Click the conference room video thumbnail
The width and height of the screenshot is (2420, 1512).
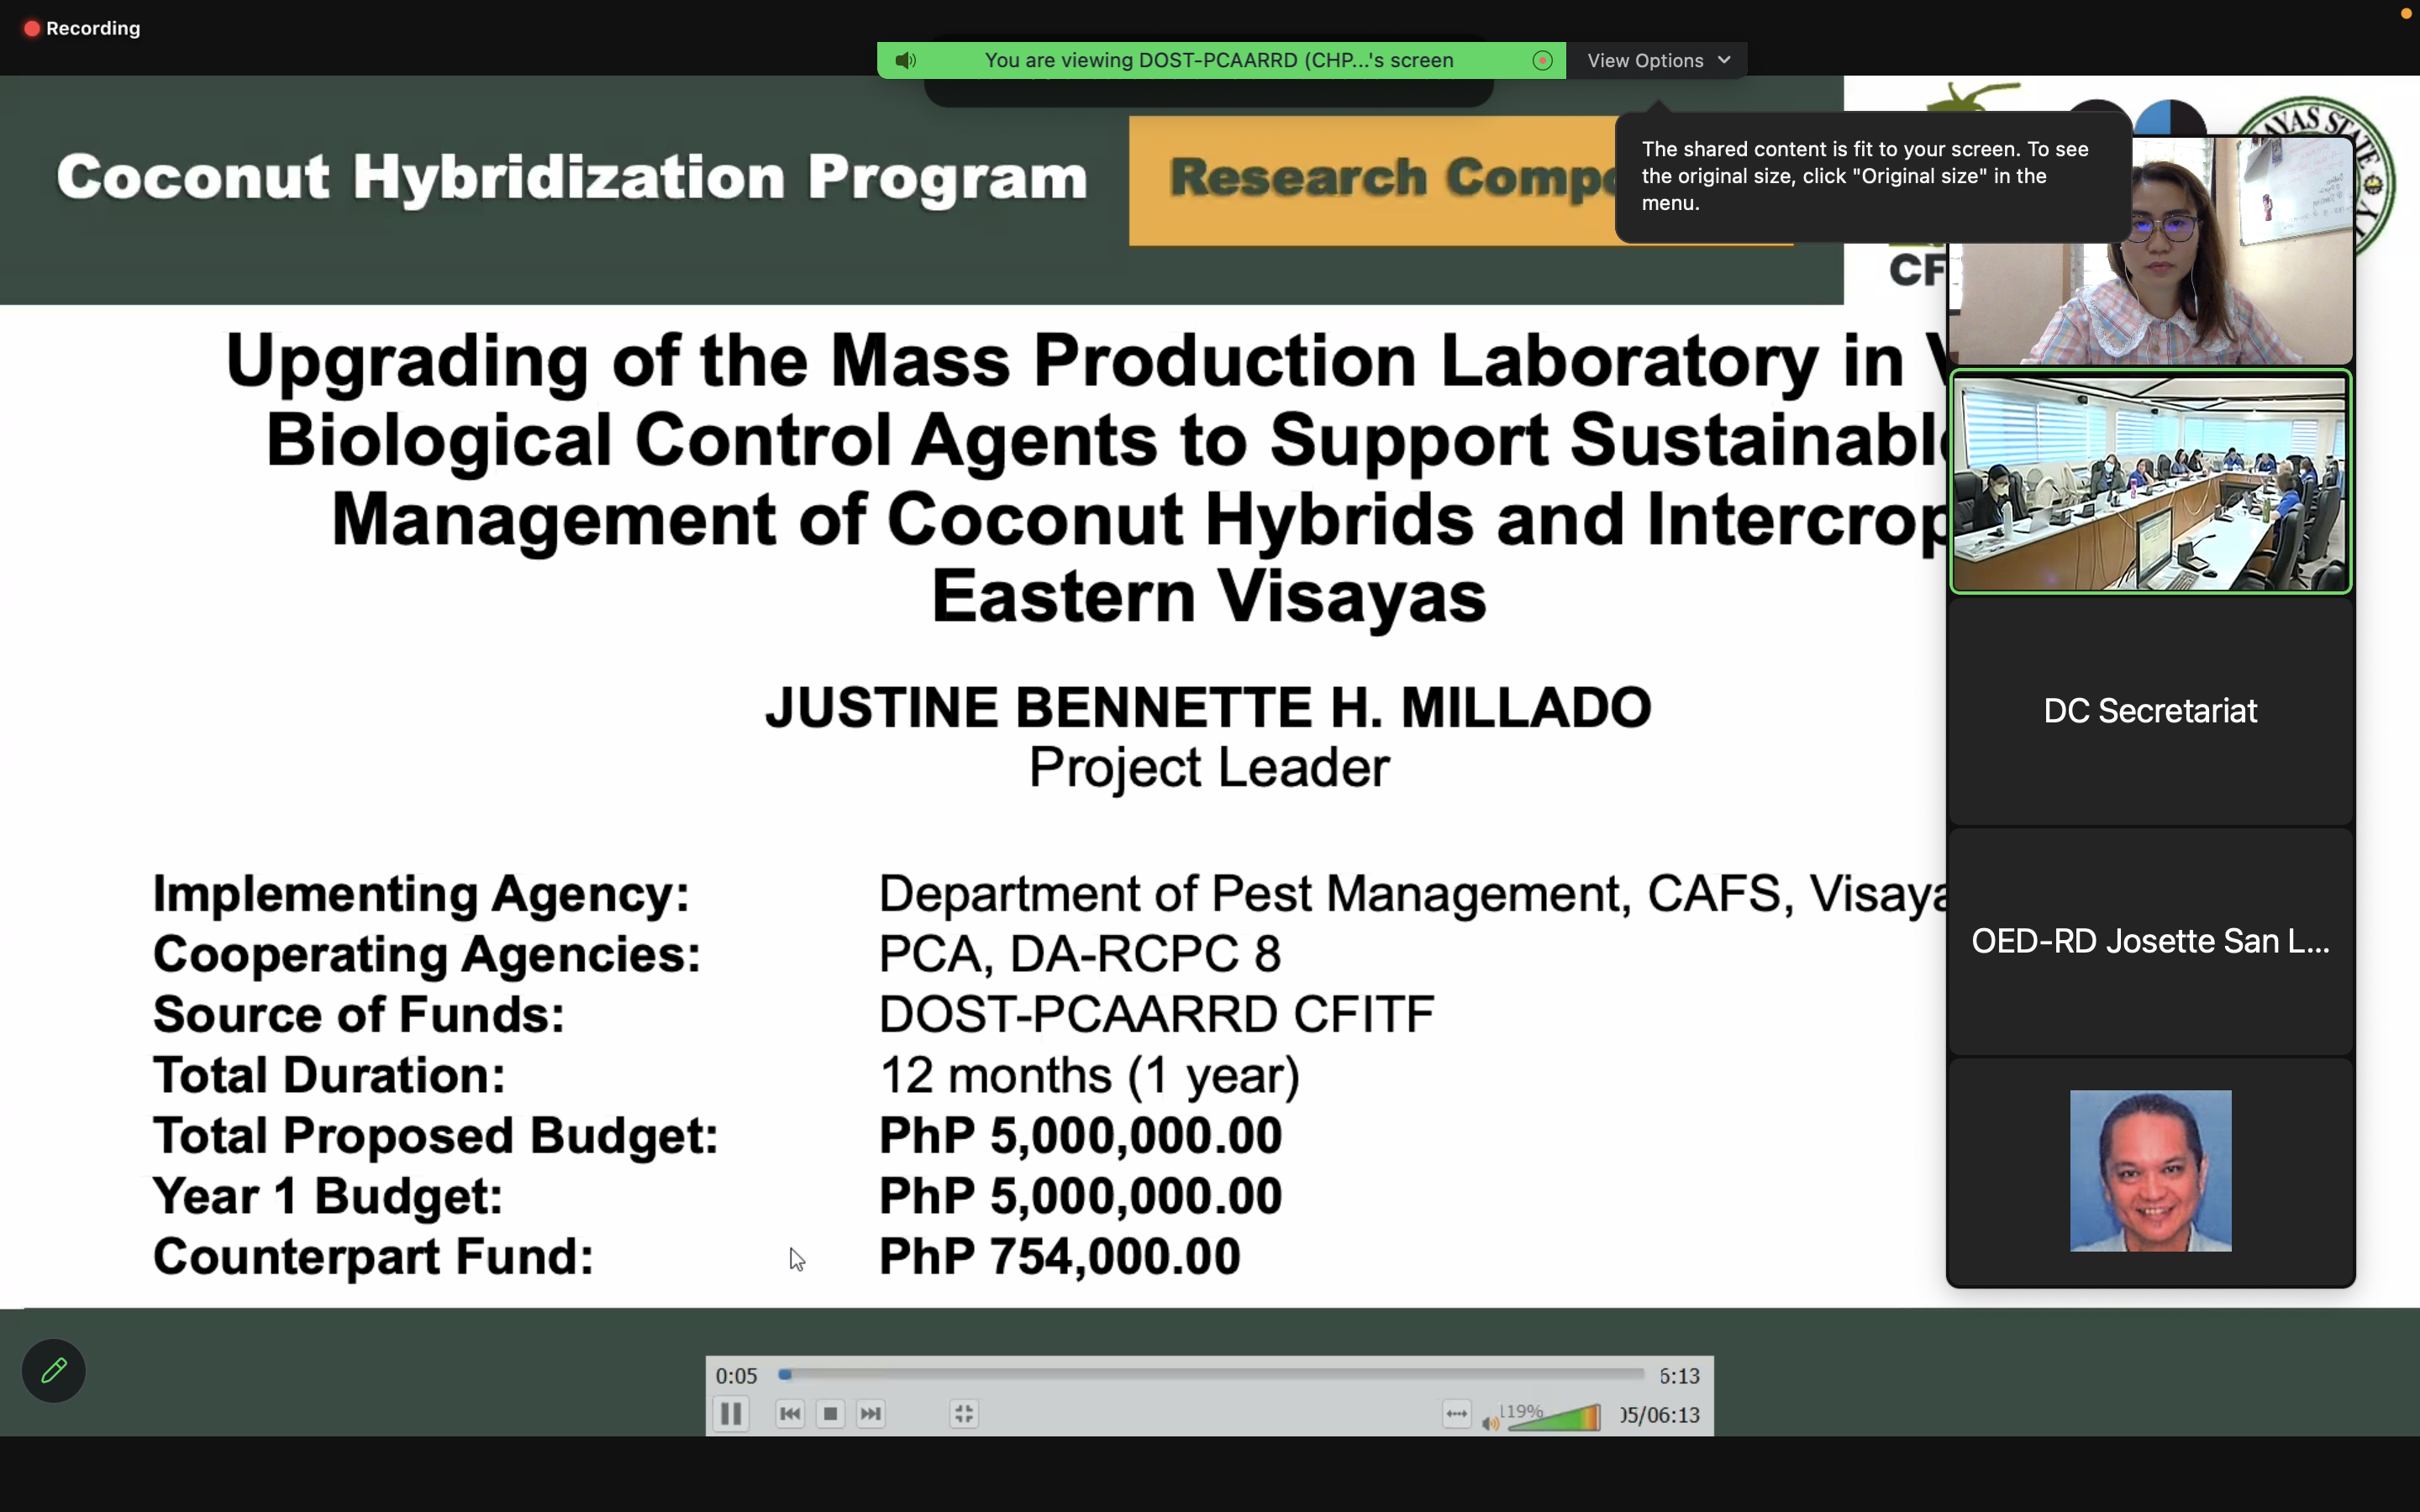click(2150, 482)
